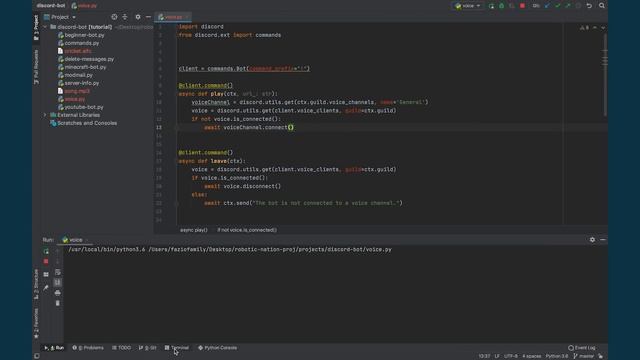Viewport: 640px width, 360px height.
Task: Open the Project view dropdown
Action: point(60,17)
